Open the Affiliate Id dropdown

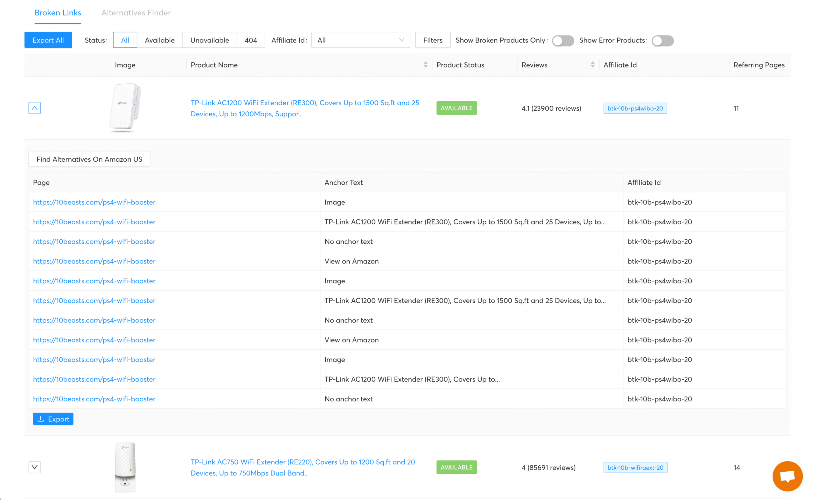click(360, 40)
